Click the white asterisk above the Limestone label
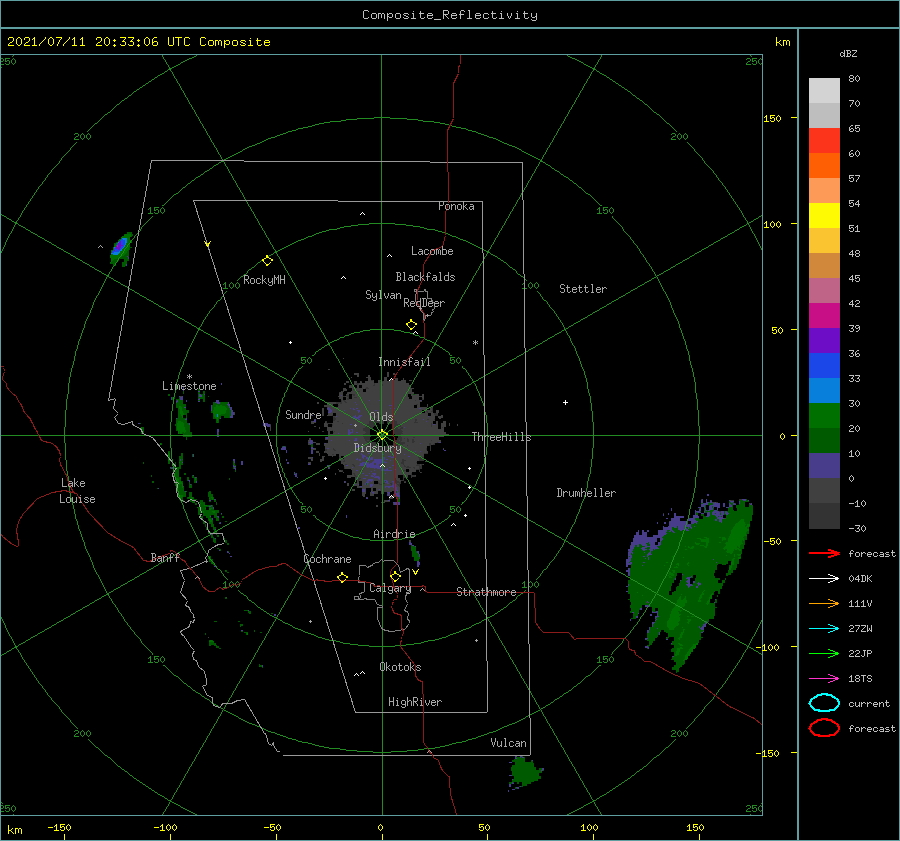 point(189,377)
